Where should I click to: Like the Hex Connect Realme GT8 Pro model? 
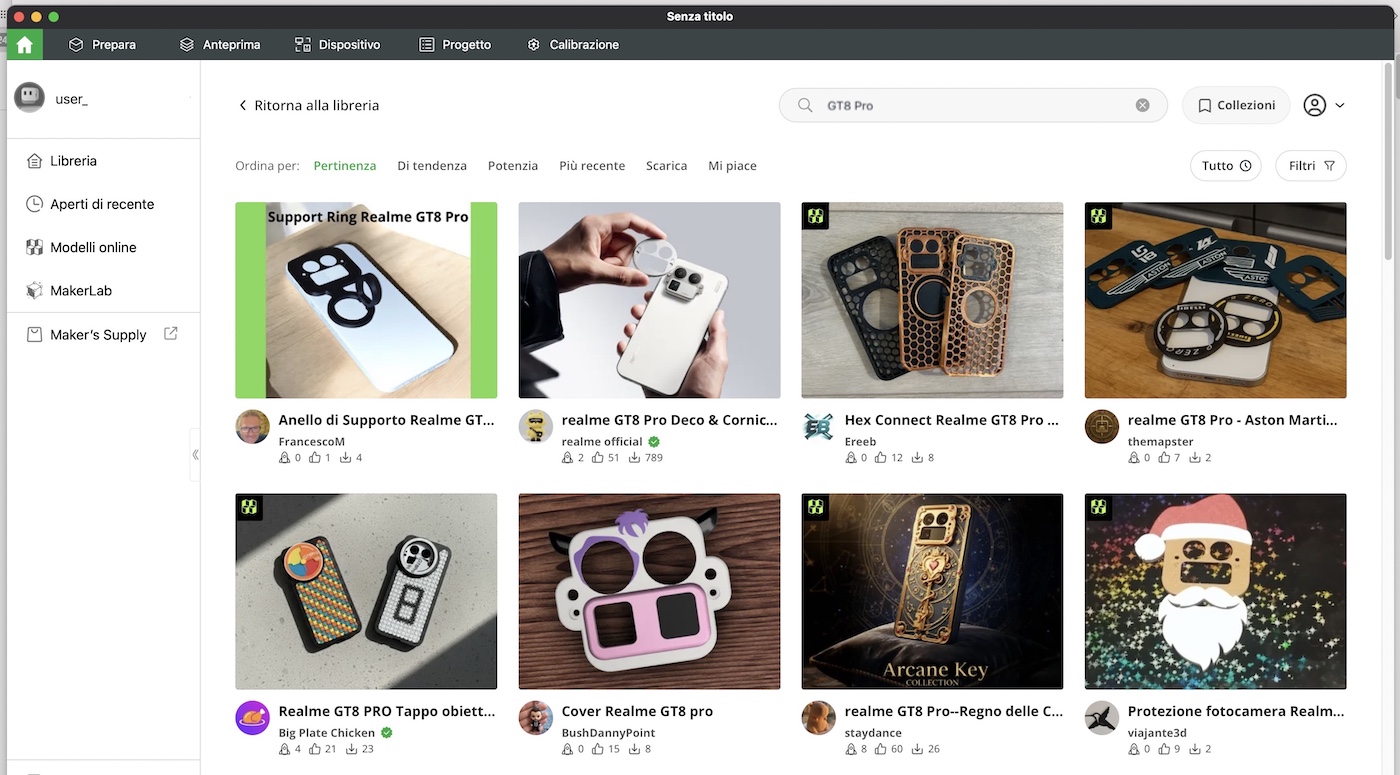point(881,458)
